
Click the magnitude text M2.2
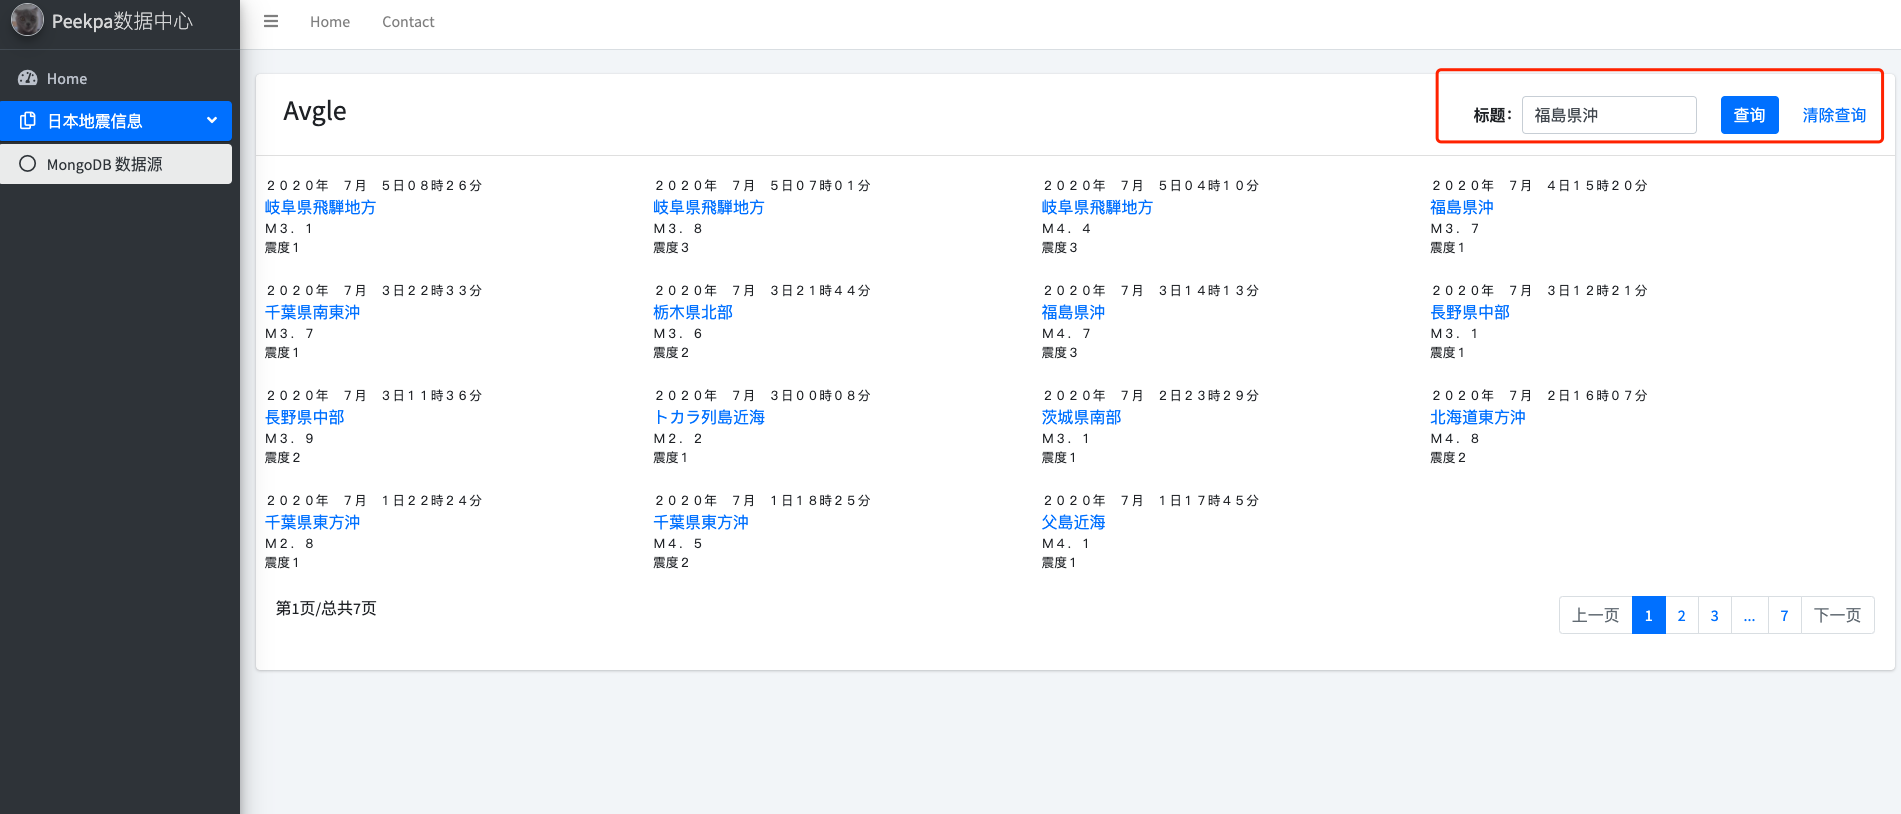tap(678, 439)
